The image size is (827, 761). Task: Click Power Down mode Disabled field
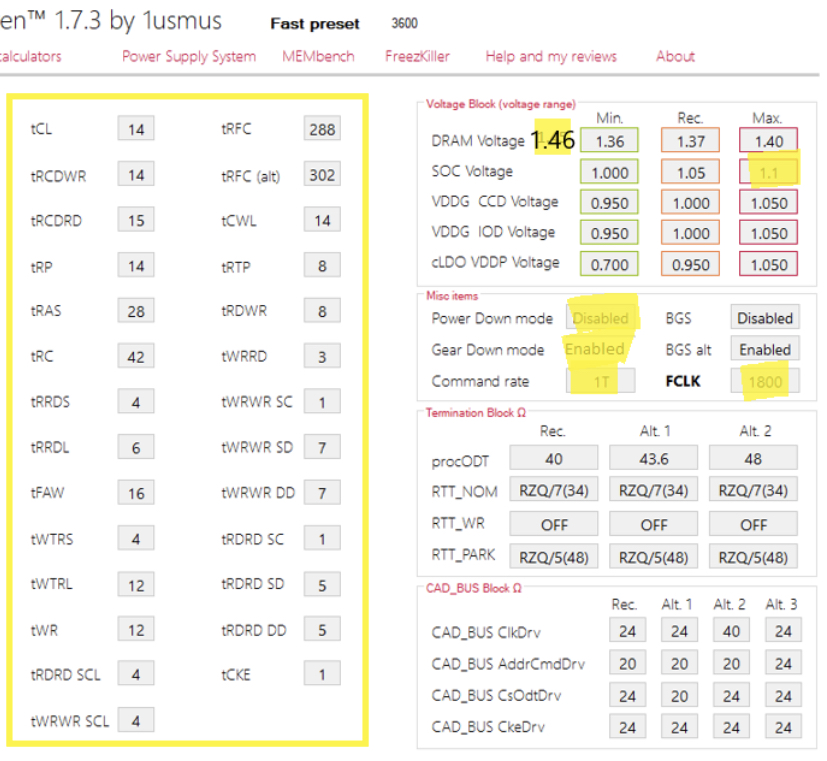[601, 317]
